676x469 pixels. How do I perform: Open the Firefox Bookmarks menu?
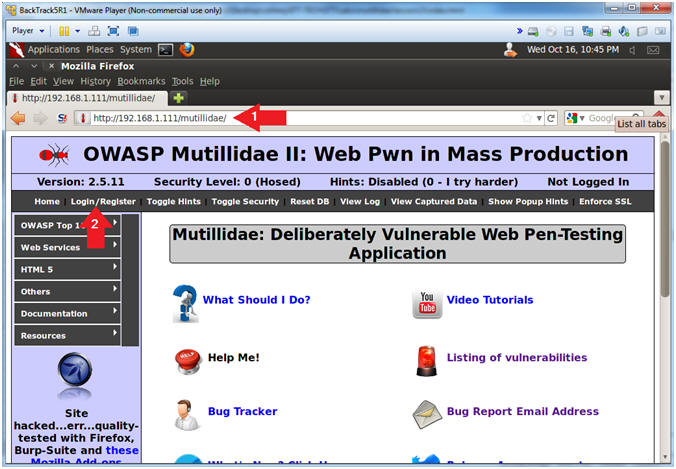[x=141, y=81]
